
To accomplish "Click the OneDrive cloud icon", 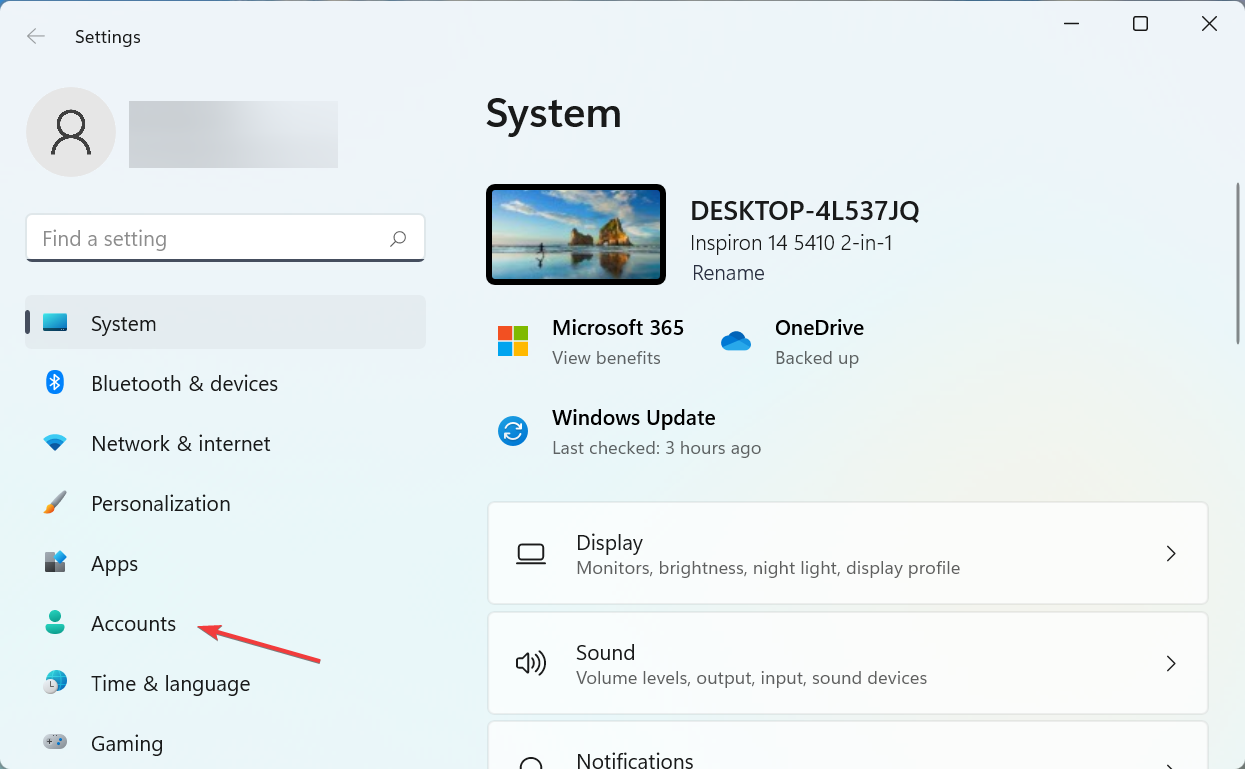I will point(736,341).
